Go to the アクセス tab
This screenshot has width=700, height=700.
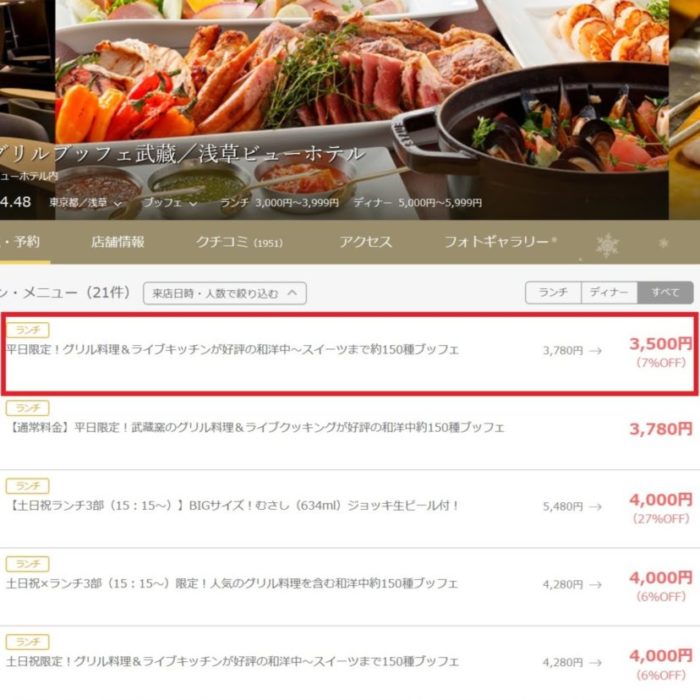coord(366,242)
